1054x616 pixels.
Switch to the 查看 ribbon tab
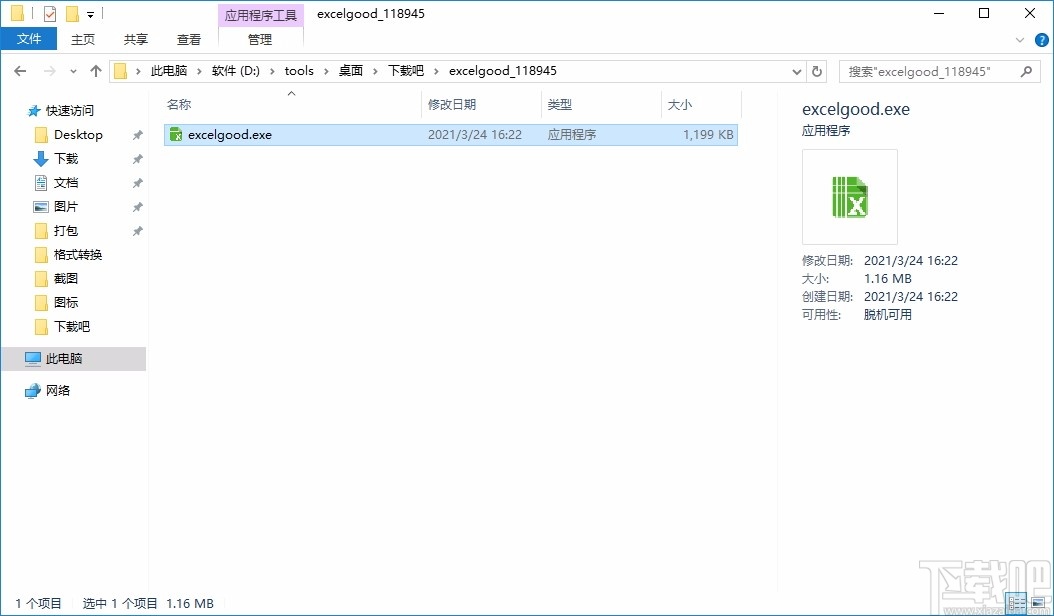tap(189, 39)
